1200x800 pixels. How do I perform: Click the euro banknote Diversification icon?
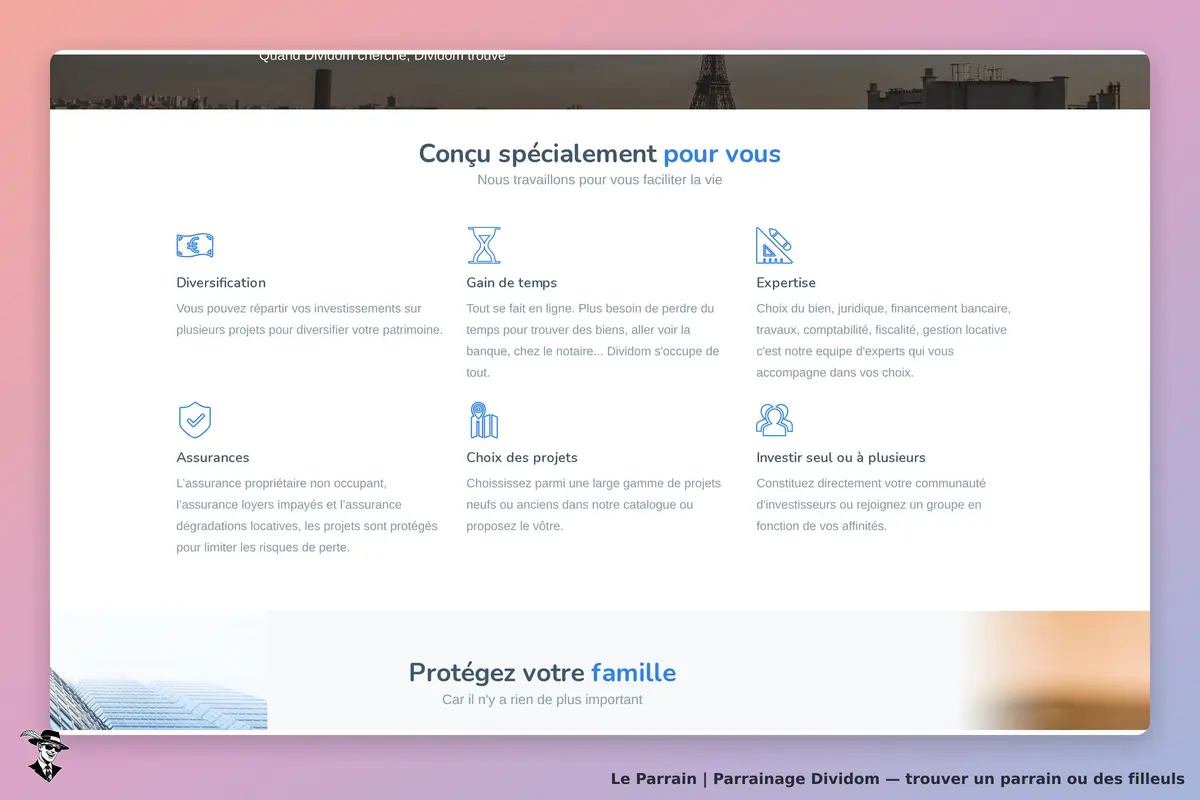pyautogui.click(x=195, y=245)
